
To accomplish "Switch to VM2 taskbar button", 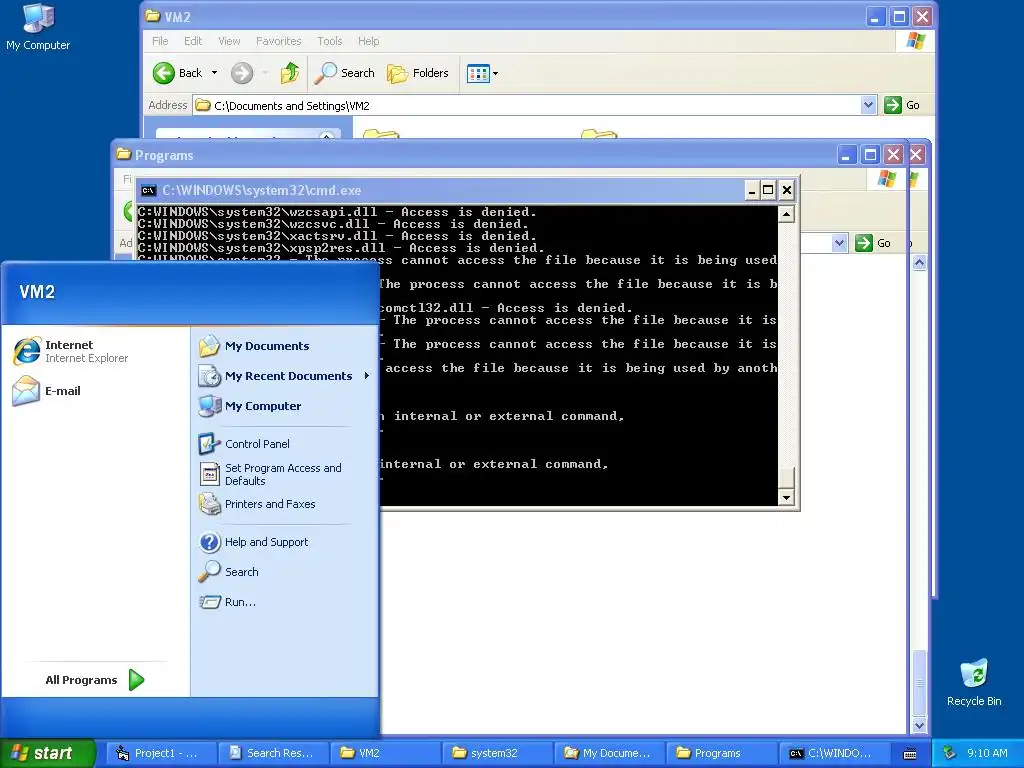I will 385,753.
